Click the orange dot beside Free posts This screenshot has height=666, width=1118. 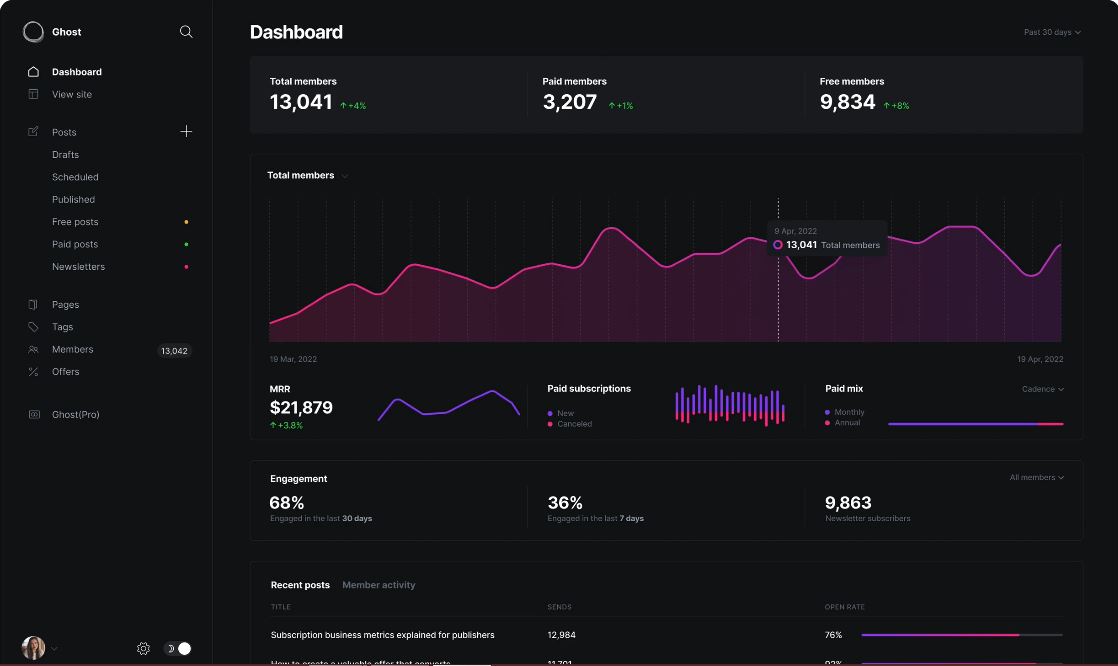coord(186,222)
